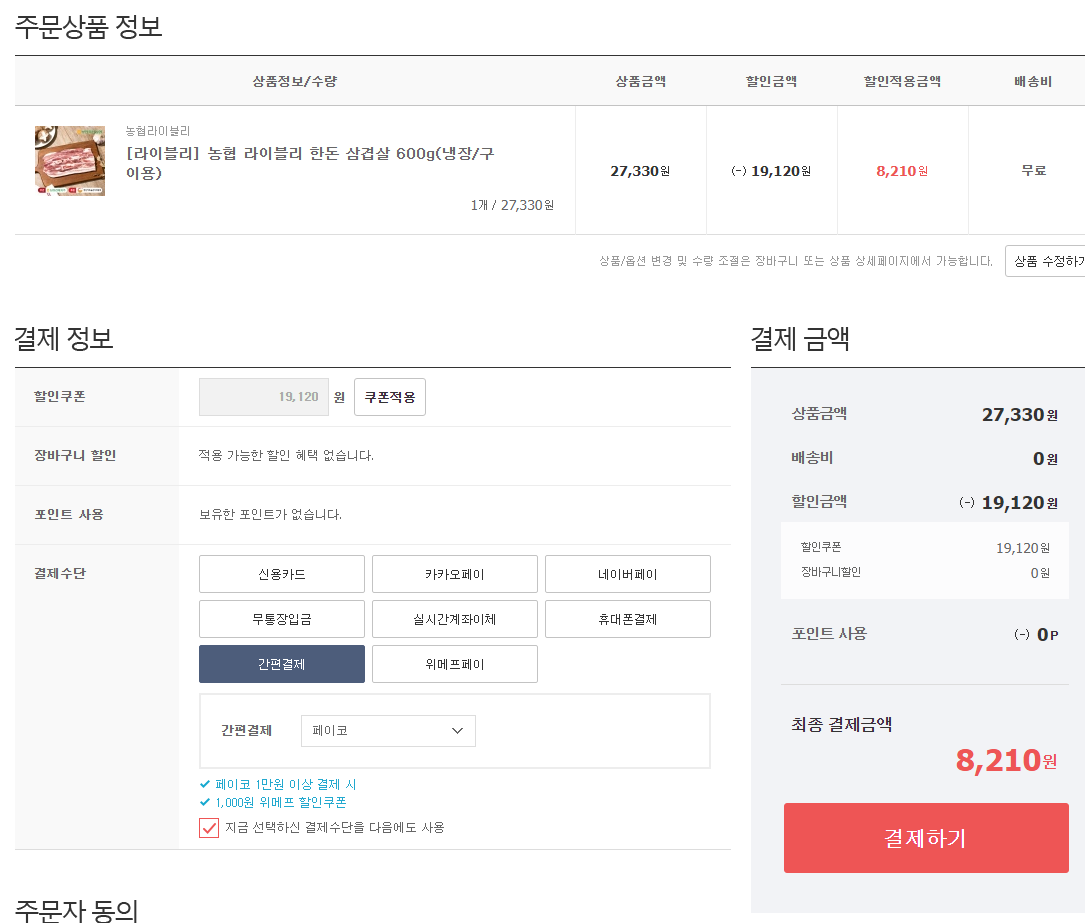Click the 1개 / 27,330원 quantity text
The width and height of the screenshot is (1085, 923).
512,205
